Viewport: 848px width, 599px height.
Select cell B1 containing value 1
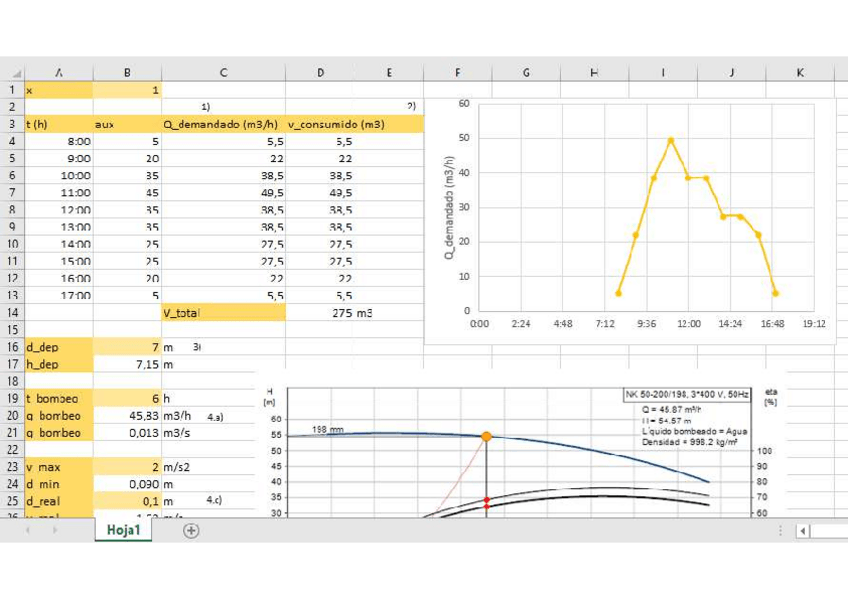click(127, 90)
